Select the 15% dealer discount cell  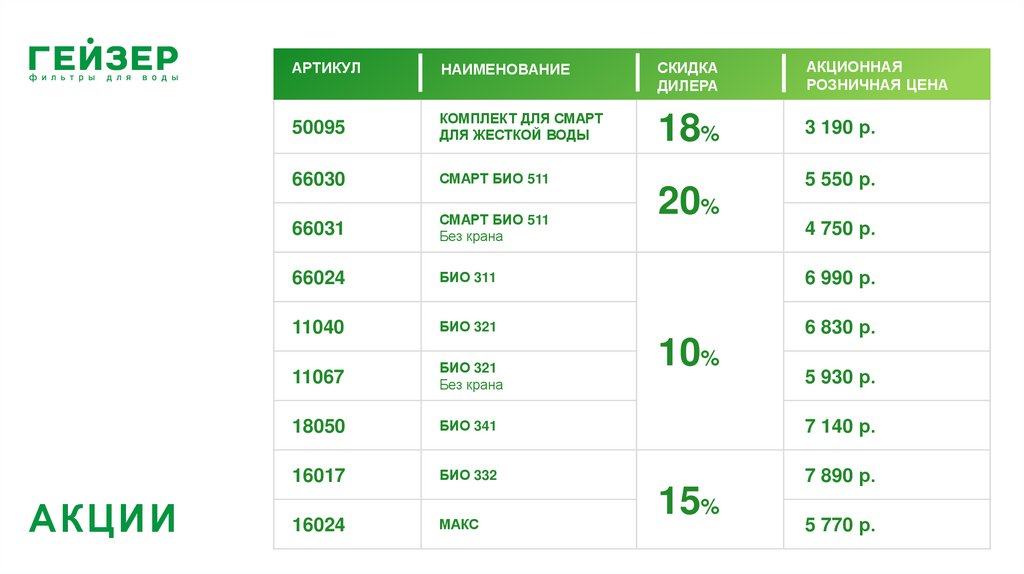coord(688,501)
